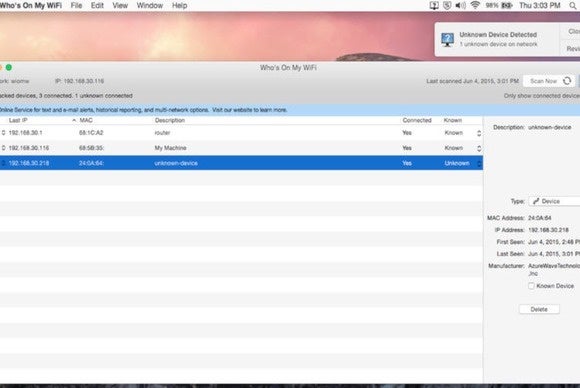The height and width of the screenshot is (388, 580).
Task: Click the Unknown Device notification computer icon
Action: [447, 39]
